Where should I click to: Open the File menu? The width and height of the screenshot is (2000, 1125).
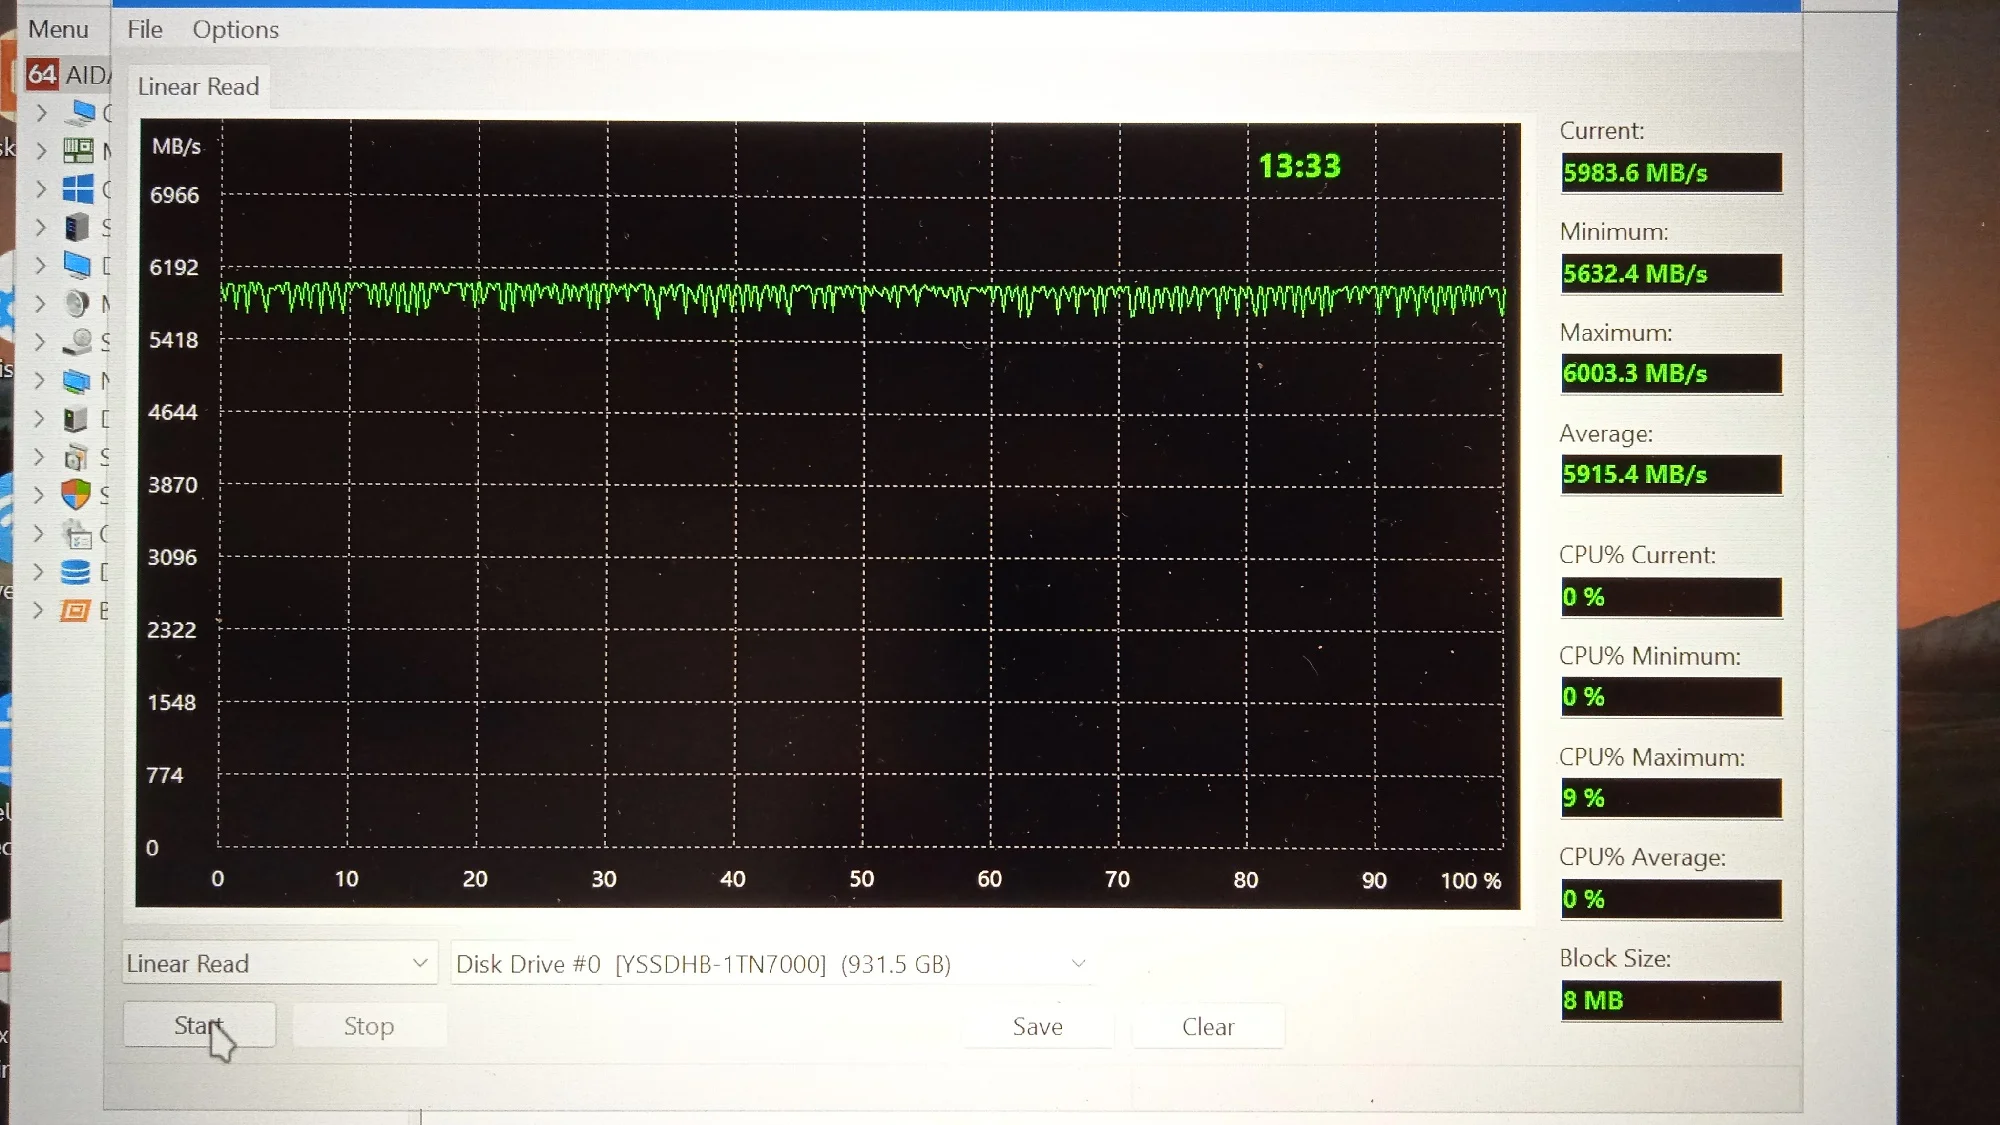144,30
